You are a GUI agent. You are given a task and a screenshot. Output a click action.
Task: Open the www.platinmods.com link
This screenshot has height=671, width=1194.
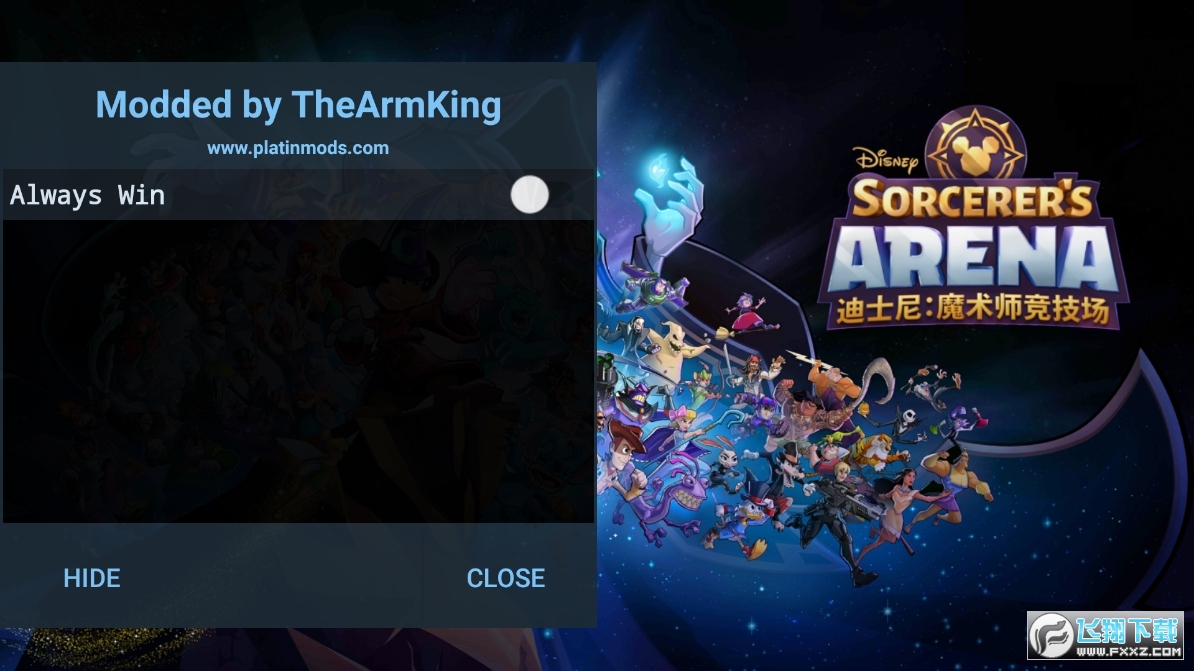[298, 148]
